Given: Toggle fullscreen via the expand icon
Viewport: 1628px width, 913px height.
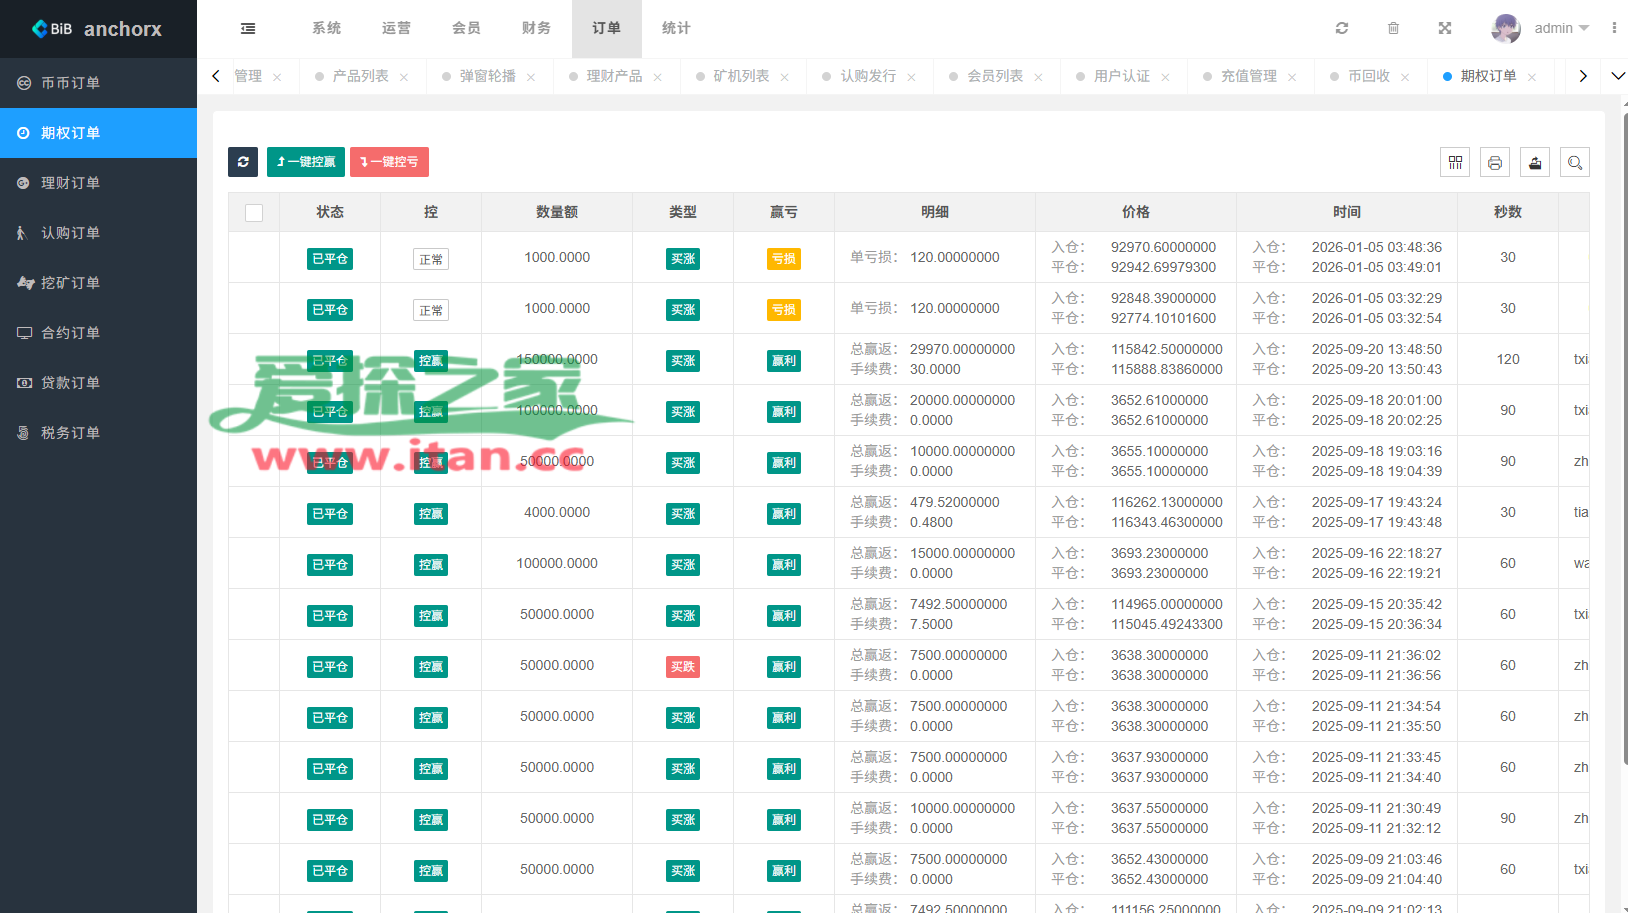Looking at the screenshot, I should pyautogui.click(x=1445, y=28).
